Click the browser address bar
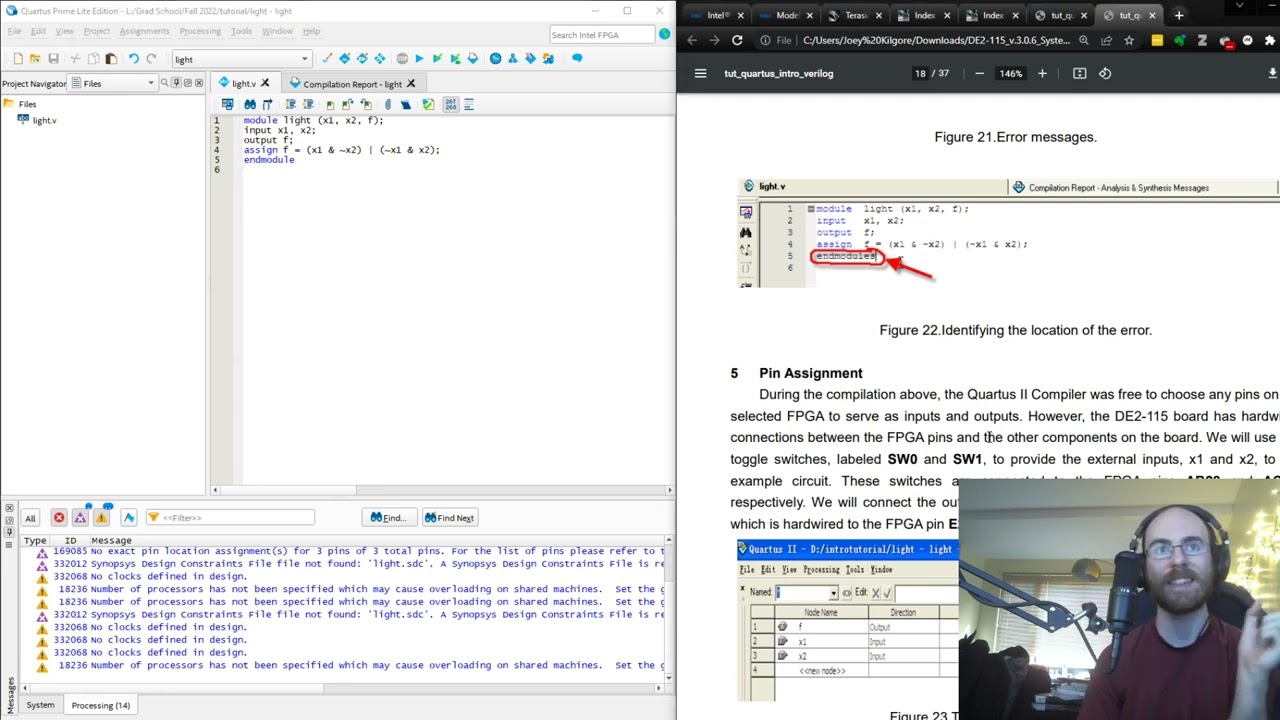The width and height of the screenshot is (1280, 720). pos(935,40)
